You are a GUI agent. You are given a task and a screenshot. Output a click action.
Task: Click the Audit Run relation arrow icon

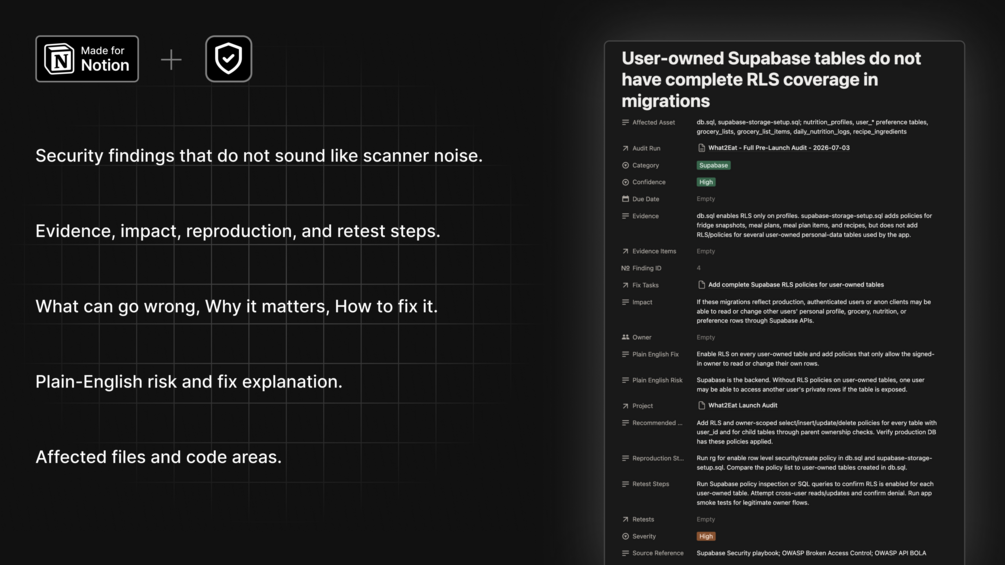[625, 148]
